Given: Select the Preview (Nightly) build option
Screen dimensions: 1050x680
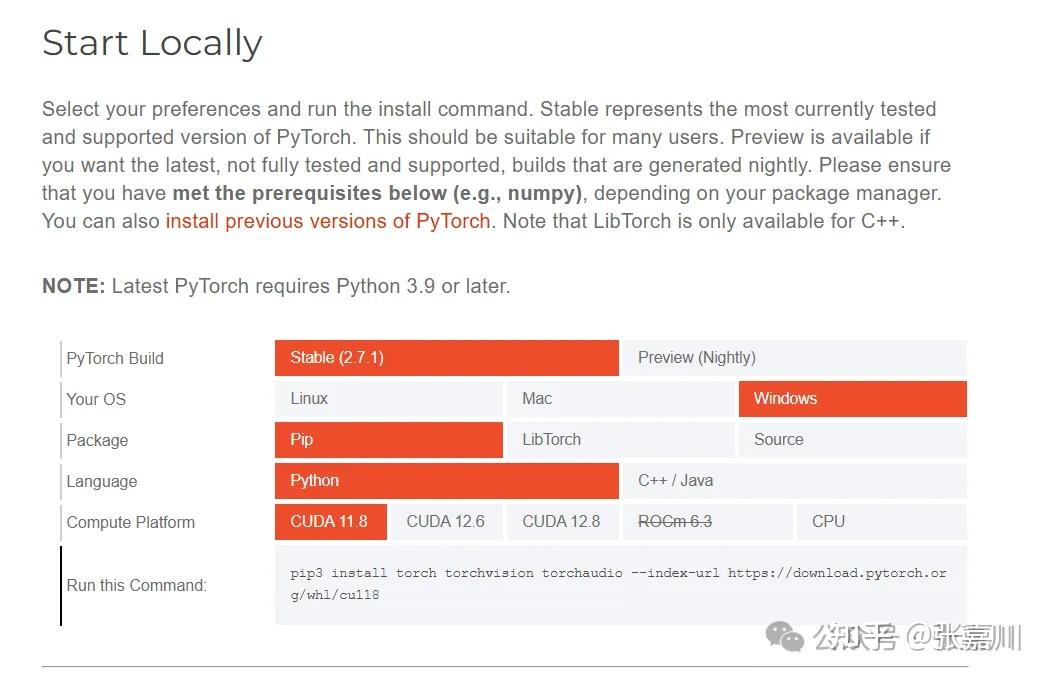Looking at the screenshot, I should pos(793,357).
